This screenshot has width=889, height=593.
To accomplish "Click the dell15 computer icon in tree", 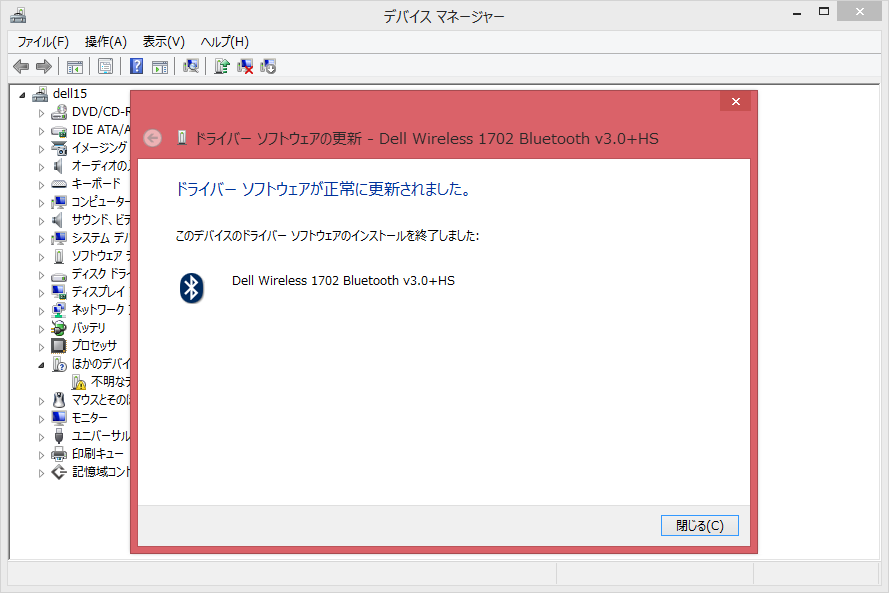I will 40,94.
